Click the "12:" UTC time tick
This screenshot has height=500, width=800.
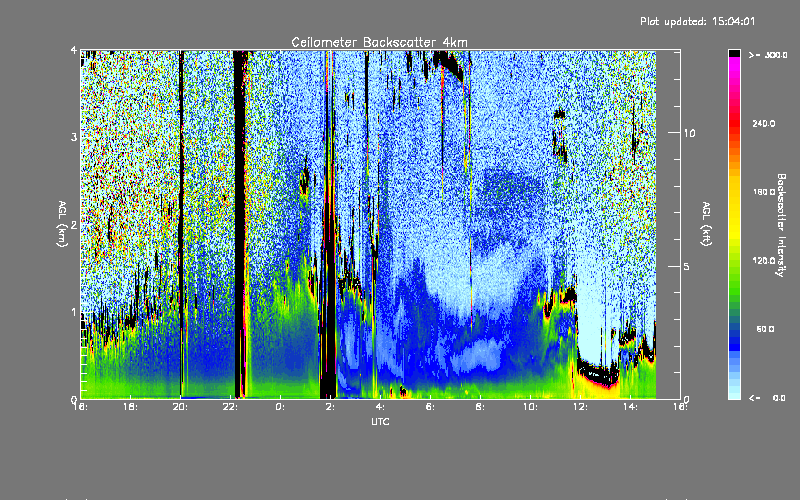coord(580,407)
